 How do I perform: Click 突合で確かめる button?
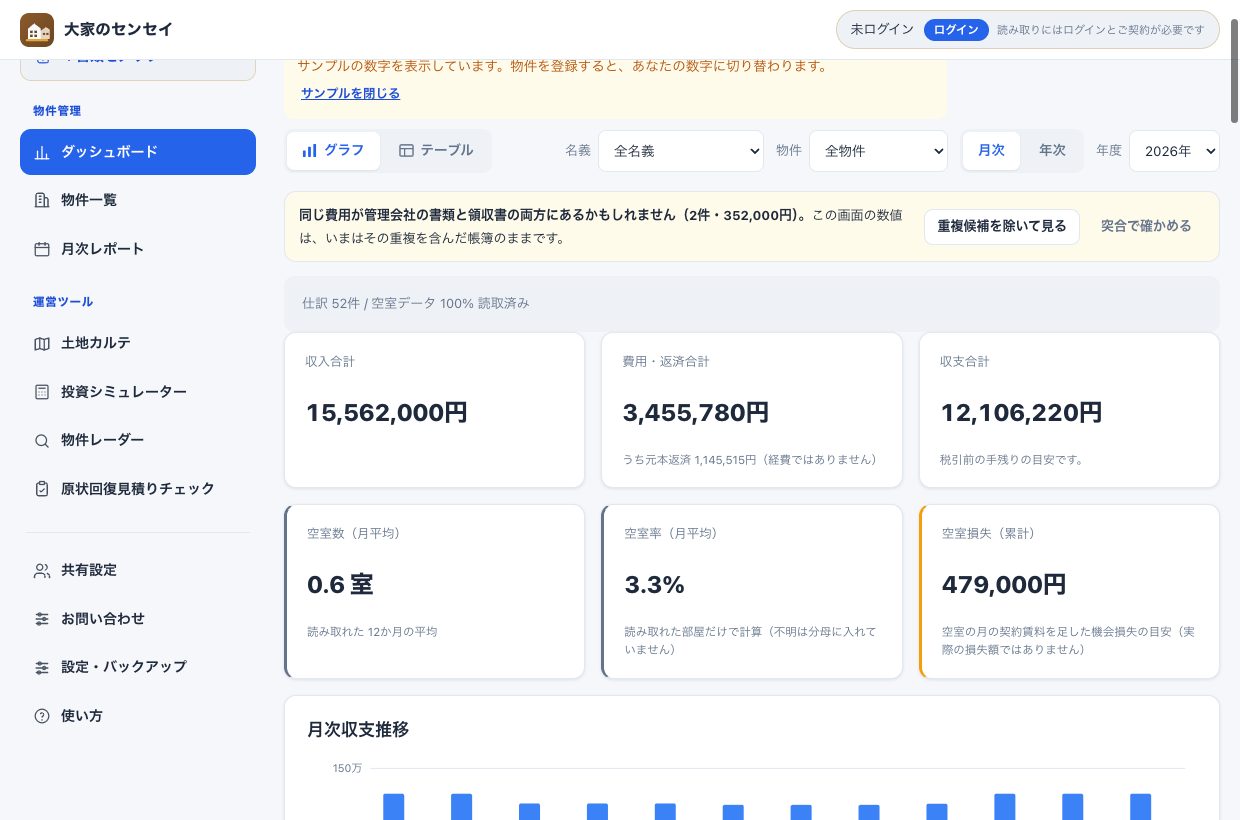pyautogui.click(x=1146, y=226)
